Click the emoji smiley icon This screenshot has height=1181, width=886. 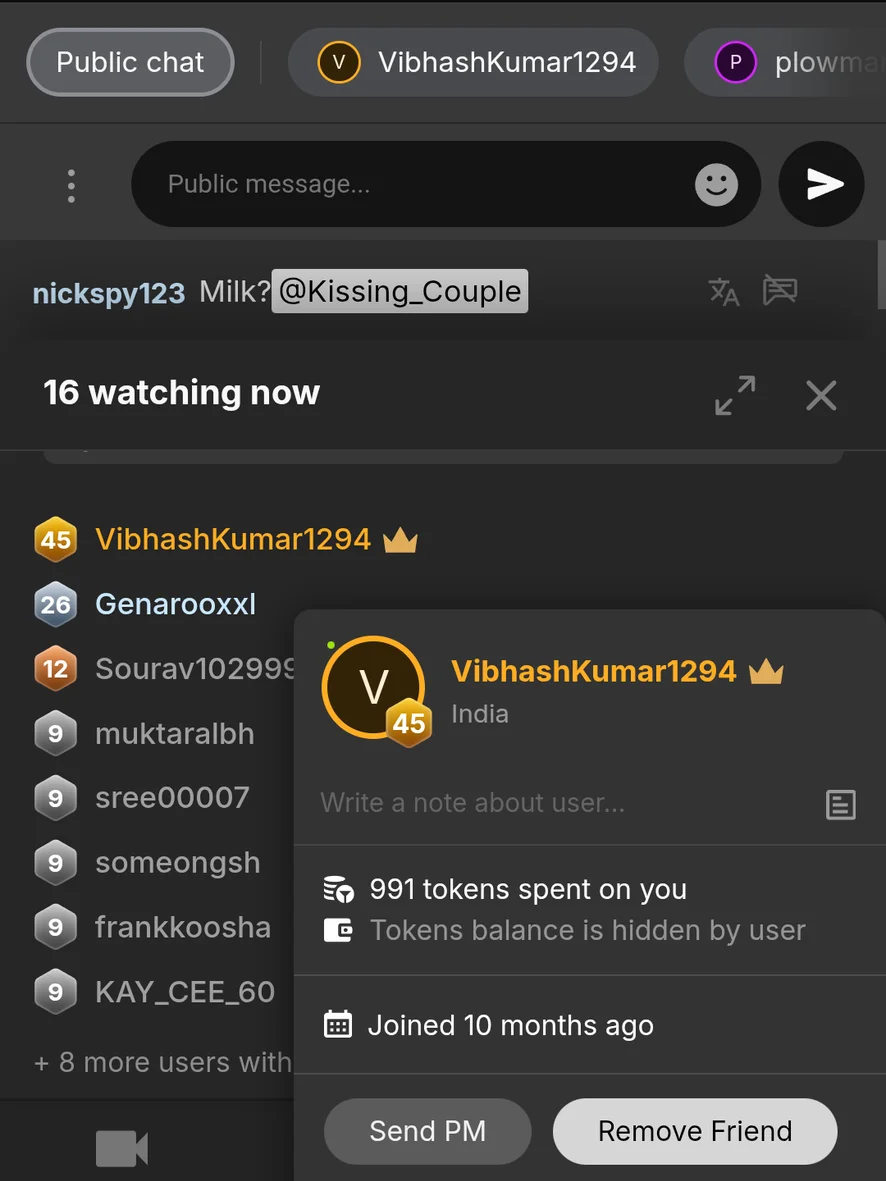[716, 185]
